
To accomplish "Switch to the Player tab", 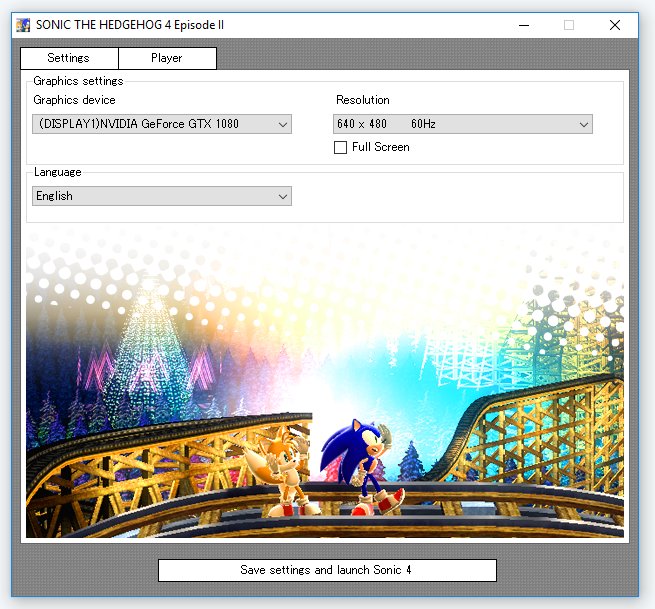I will pyautogui.click(x=168, y=58).
